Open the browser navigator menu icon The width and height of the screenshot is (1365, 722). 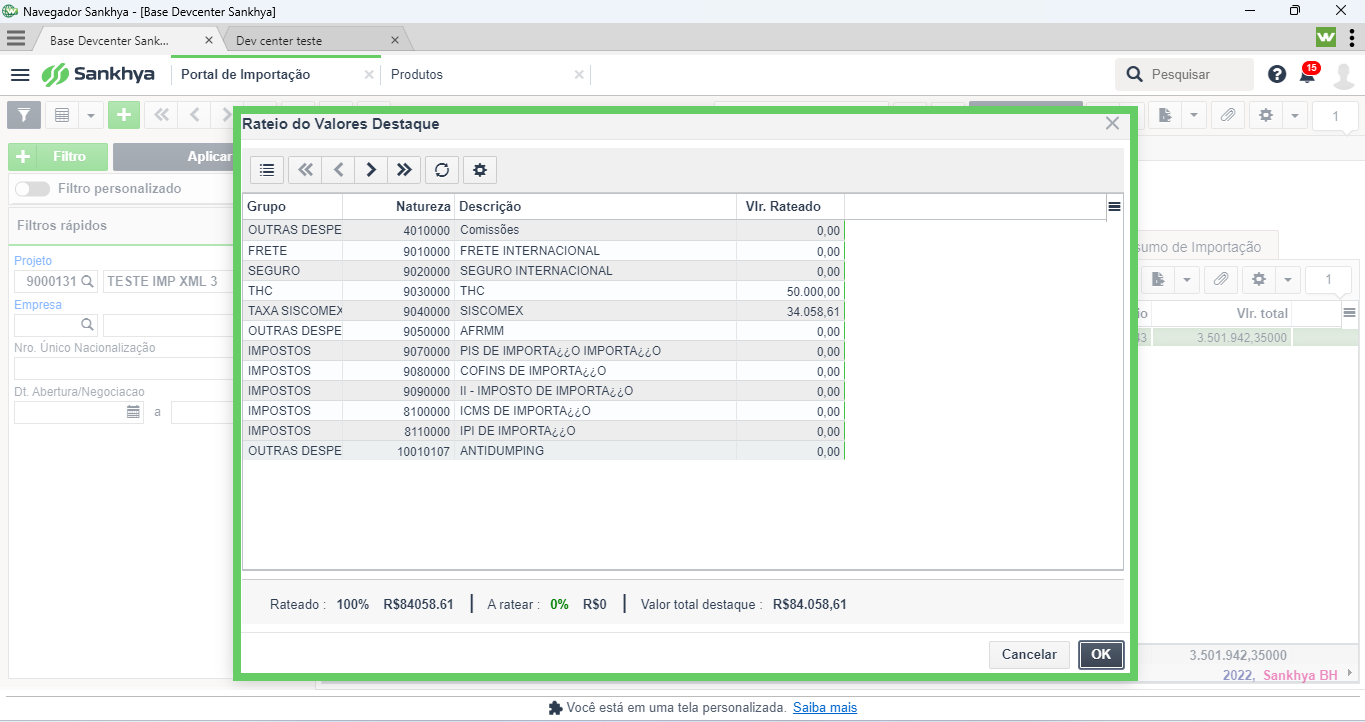pos(15,38)
